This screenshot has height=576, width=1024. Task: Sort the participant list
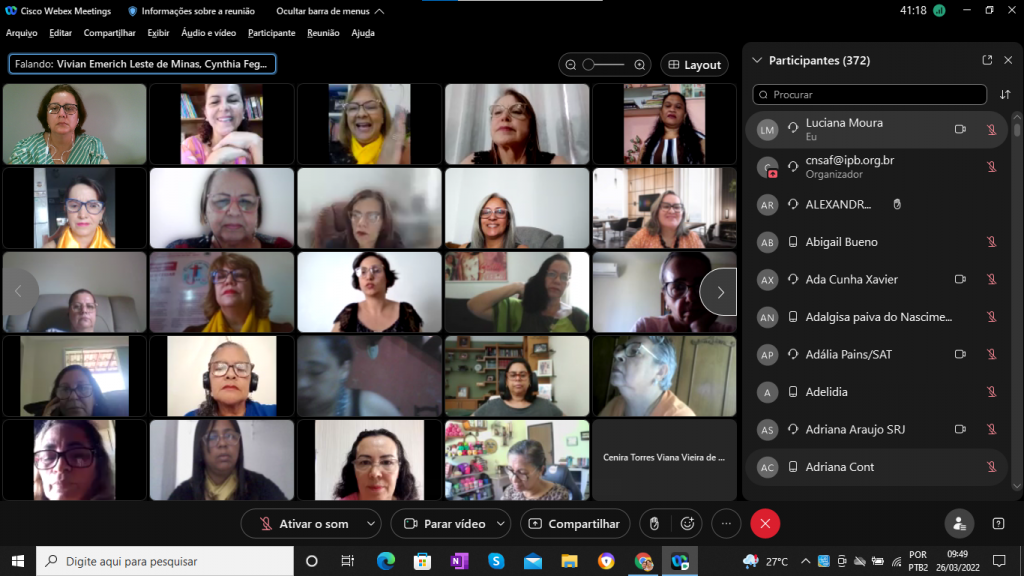[x=1005, y=95]
